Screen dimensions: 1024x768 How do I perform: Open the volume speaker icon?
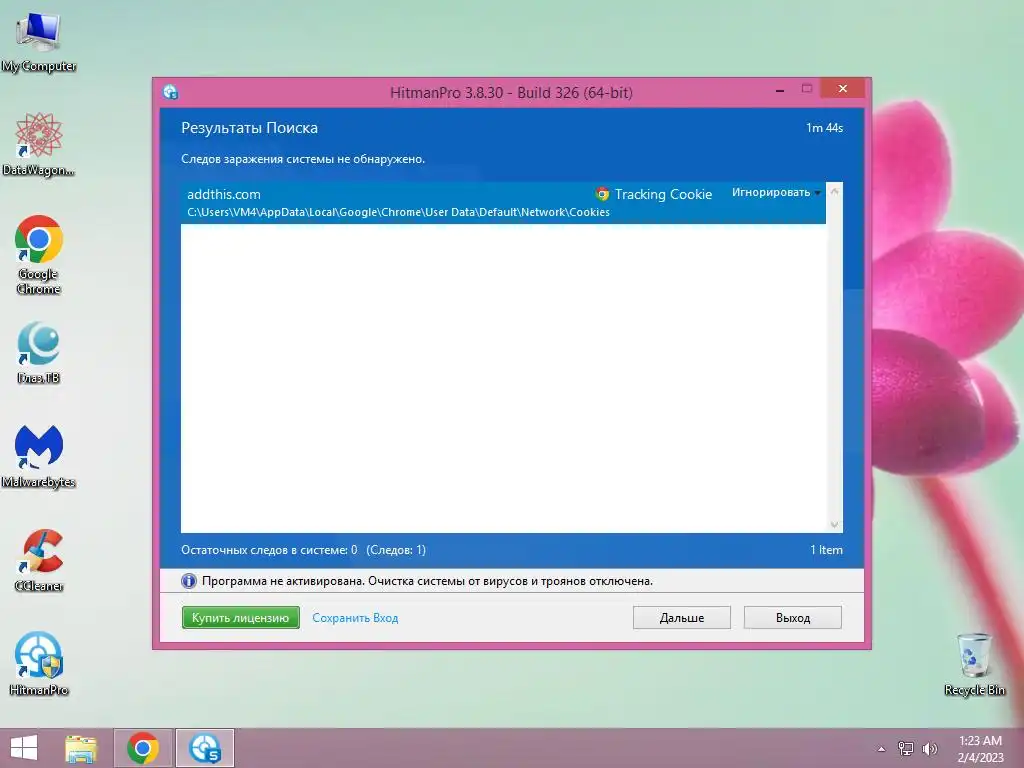pyautogui.click(x=929, y=748)
